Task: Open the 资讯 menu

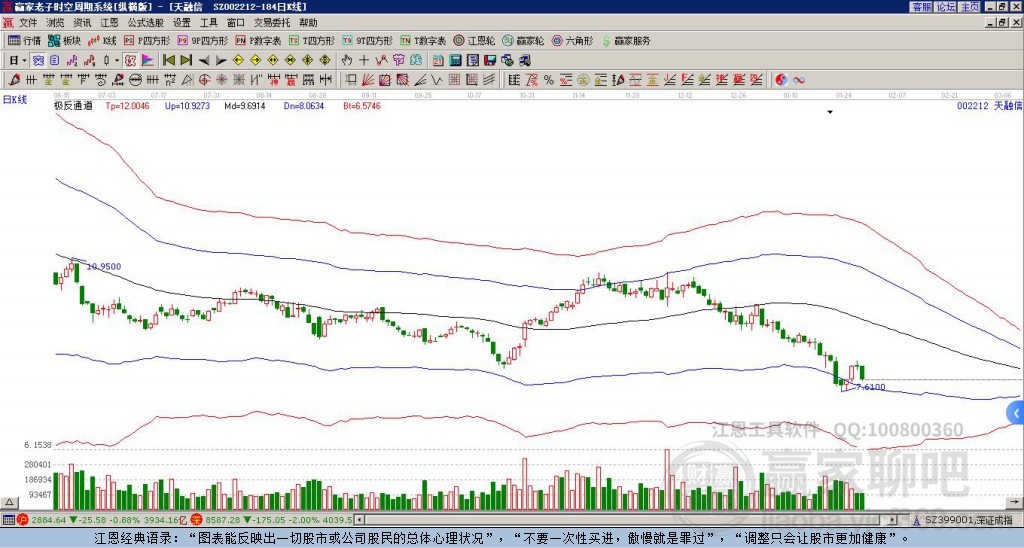Action: coord(82,23)
